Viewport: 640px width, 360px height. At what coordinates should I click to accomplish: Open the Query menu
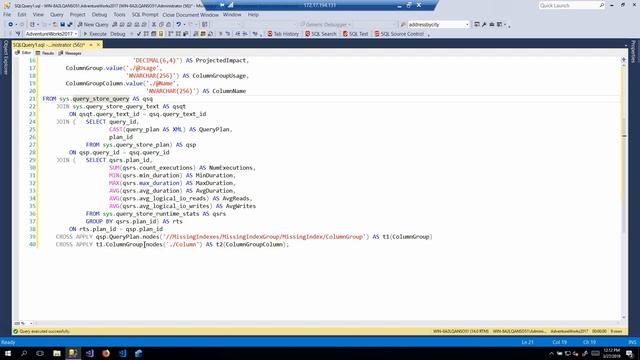pyautogui.click(x=57, y=15)
